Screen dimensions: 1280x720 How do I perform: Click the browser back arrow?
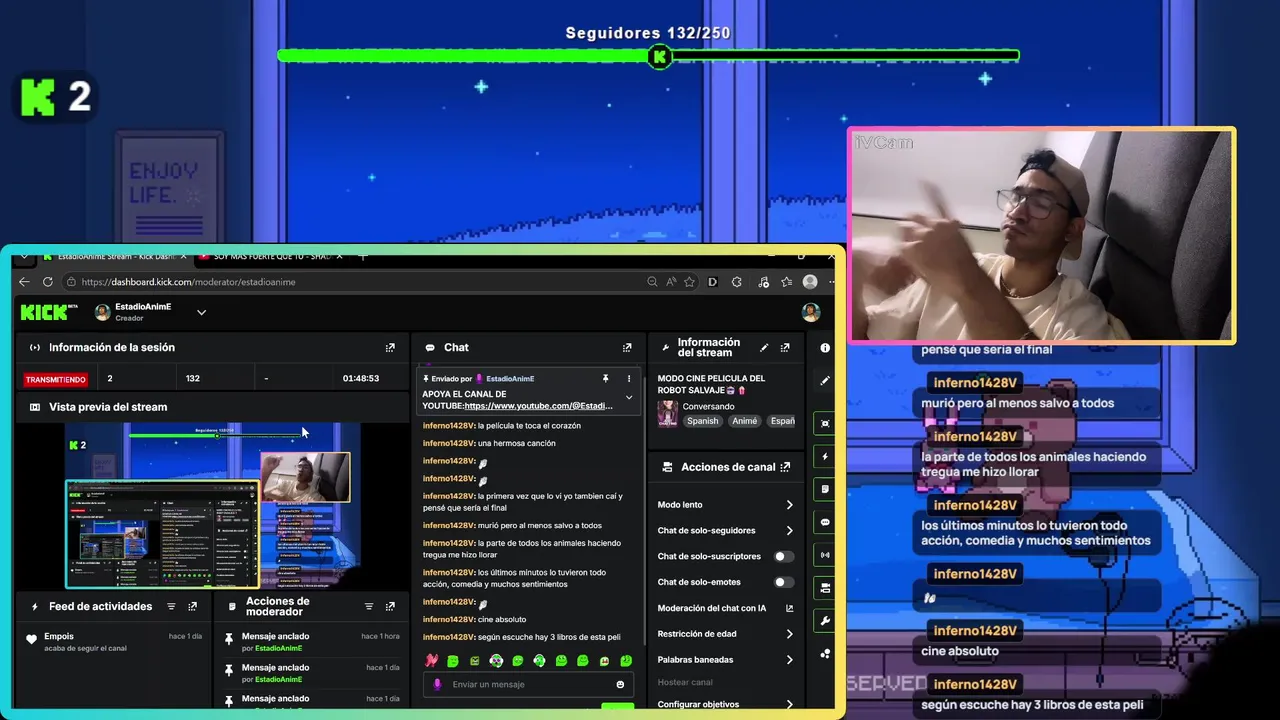[24, 282]
